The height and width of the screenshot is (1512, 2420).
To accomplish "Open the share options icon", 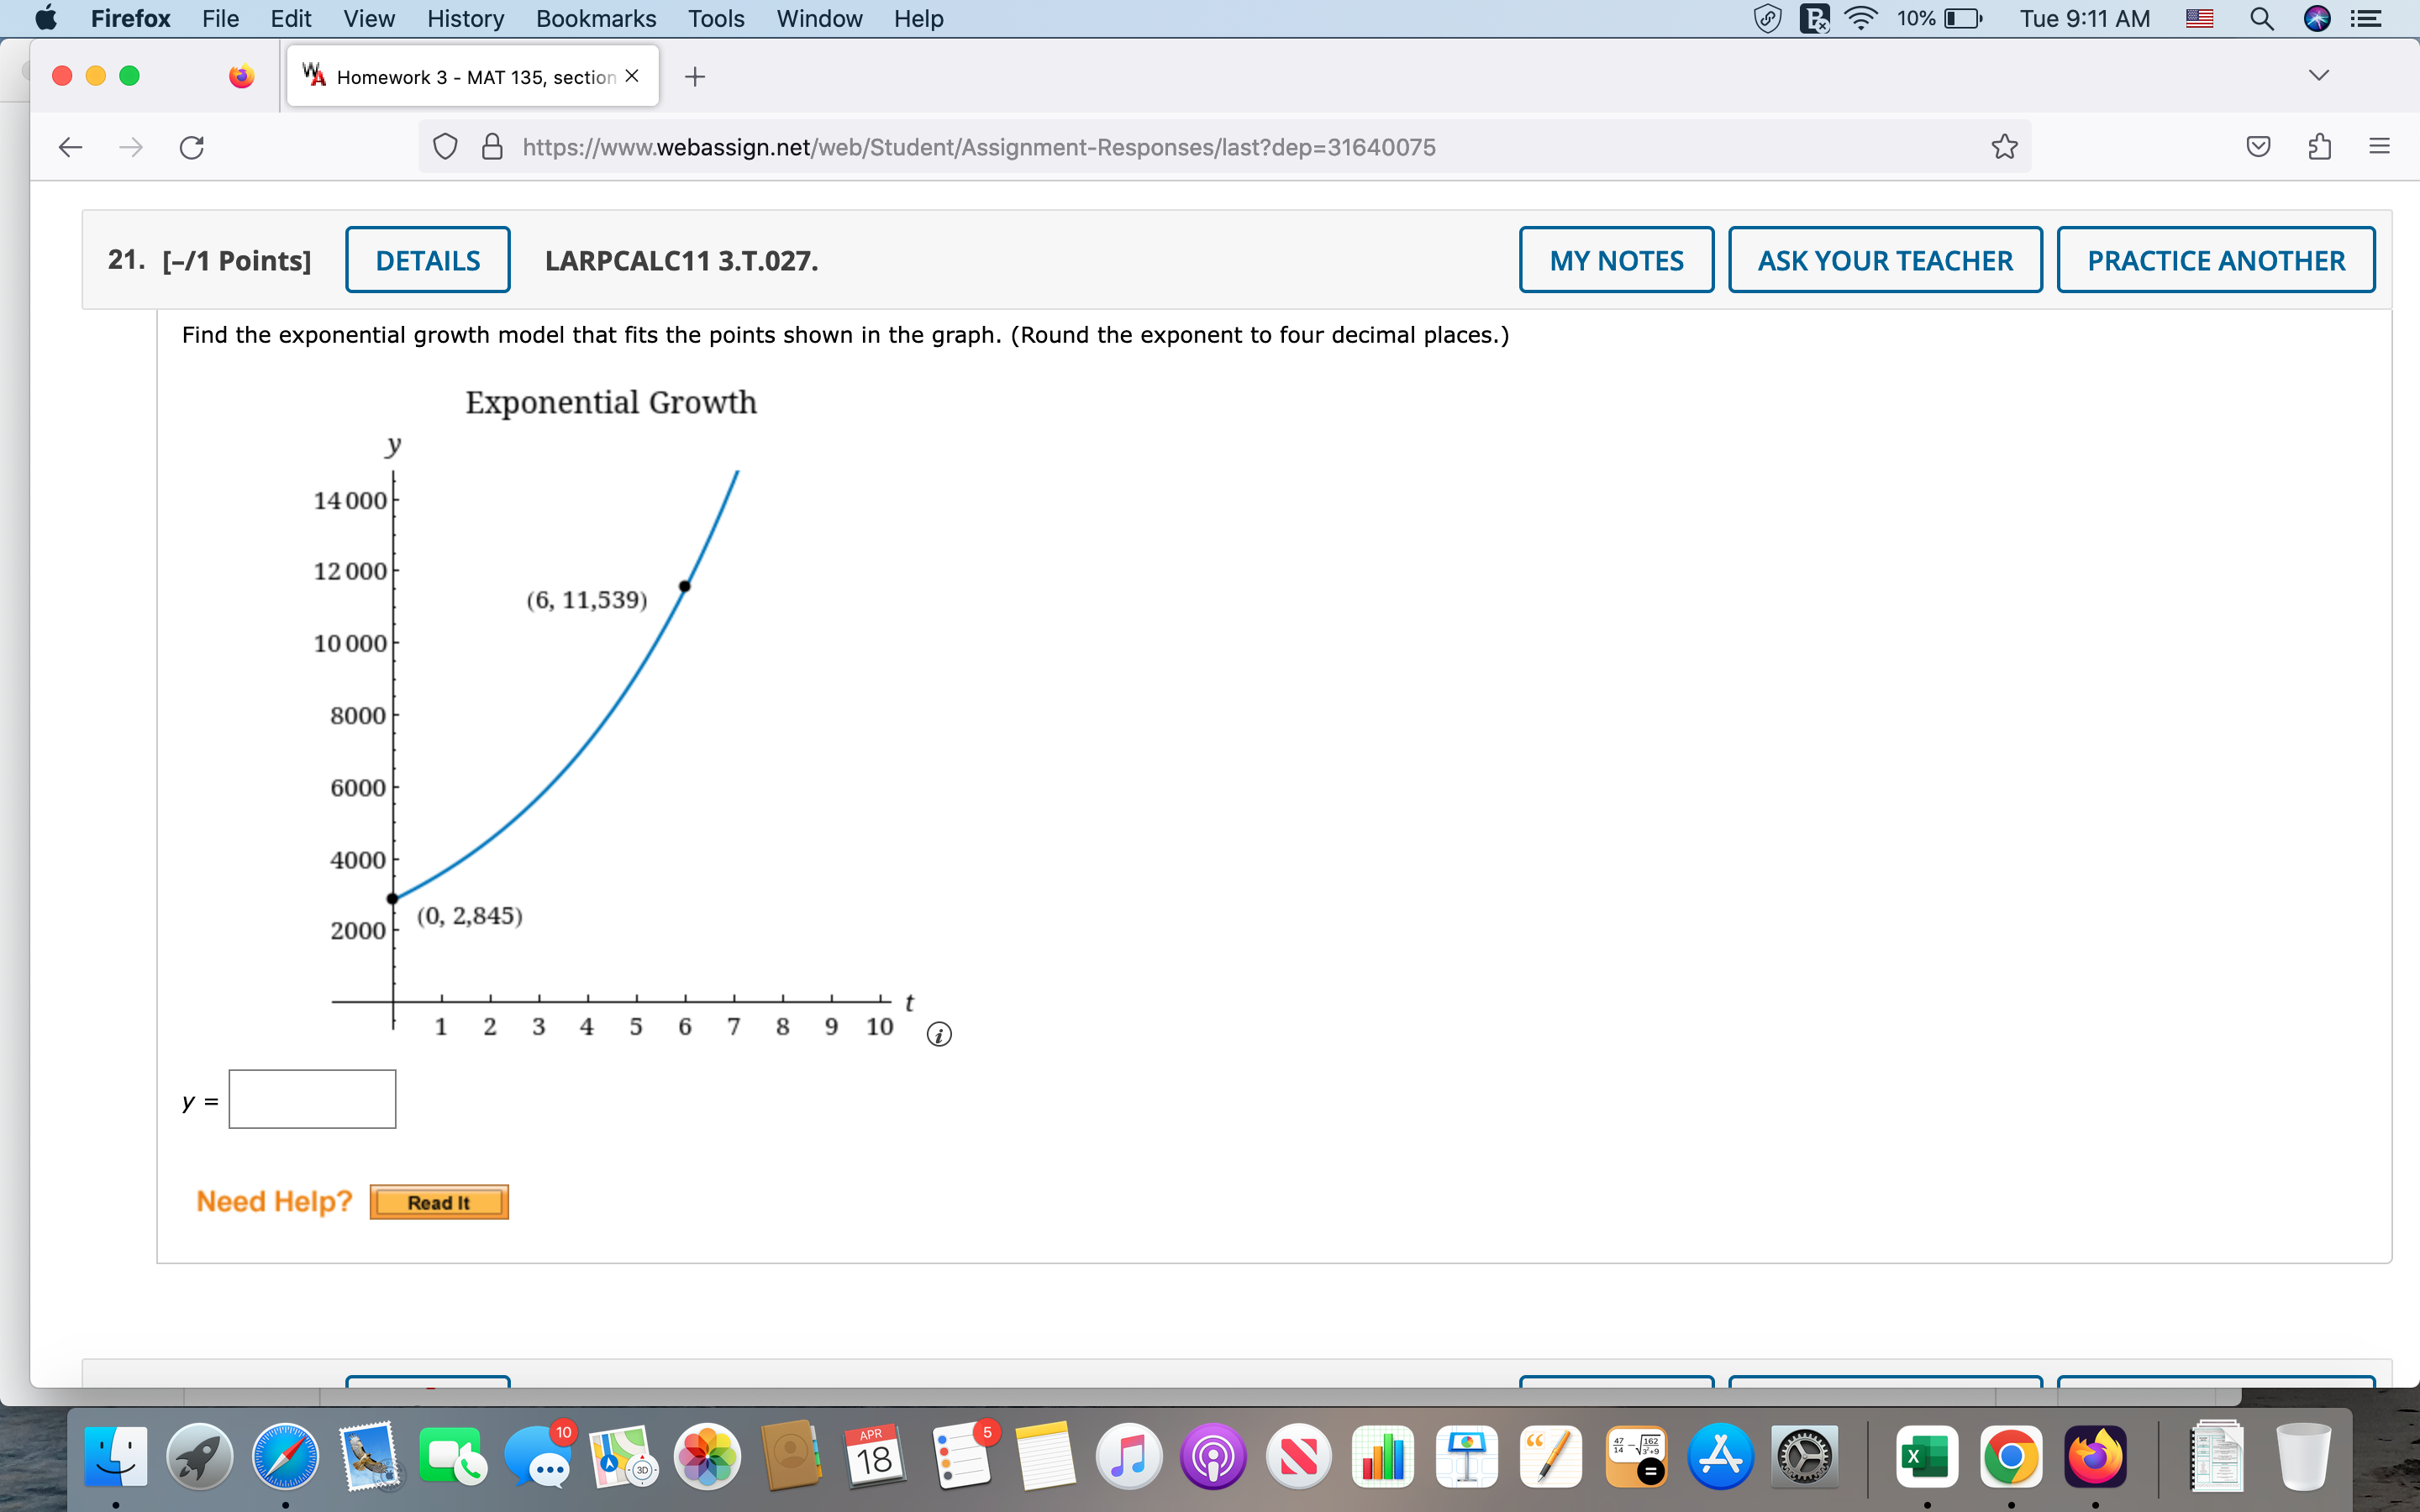I will point(2318,146).
